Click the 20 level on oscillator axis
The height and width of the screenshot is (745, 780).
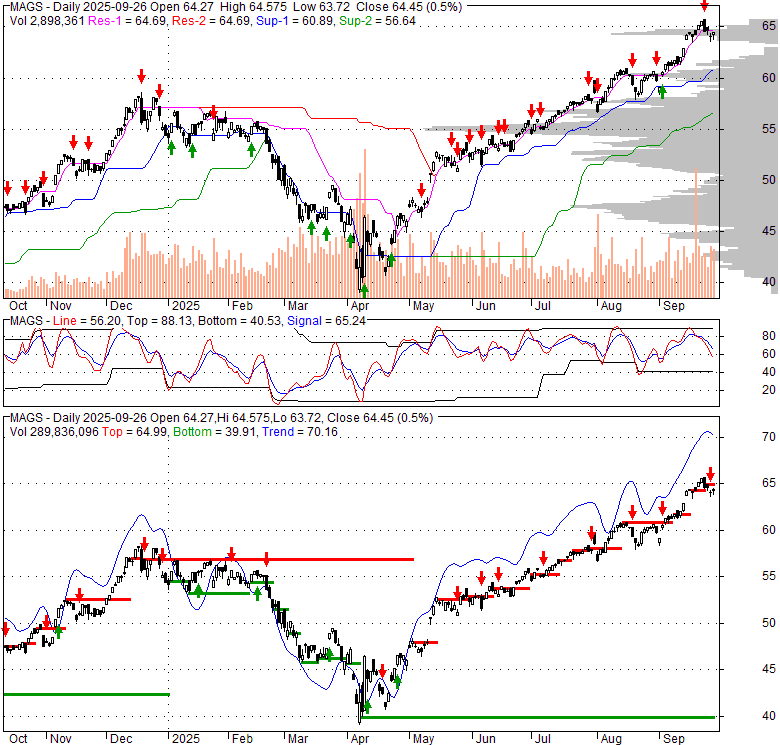click(769, 390)
